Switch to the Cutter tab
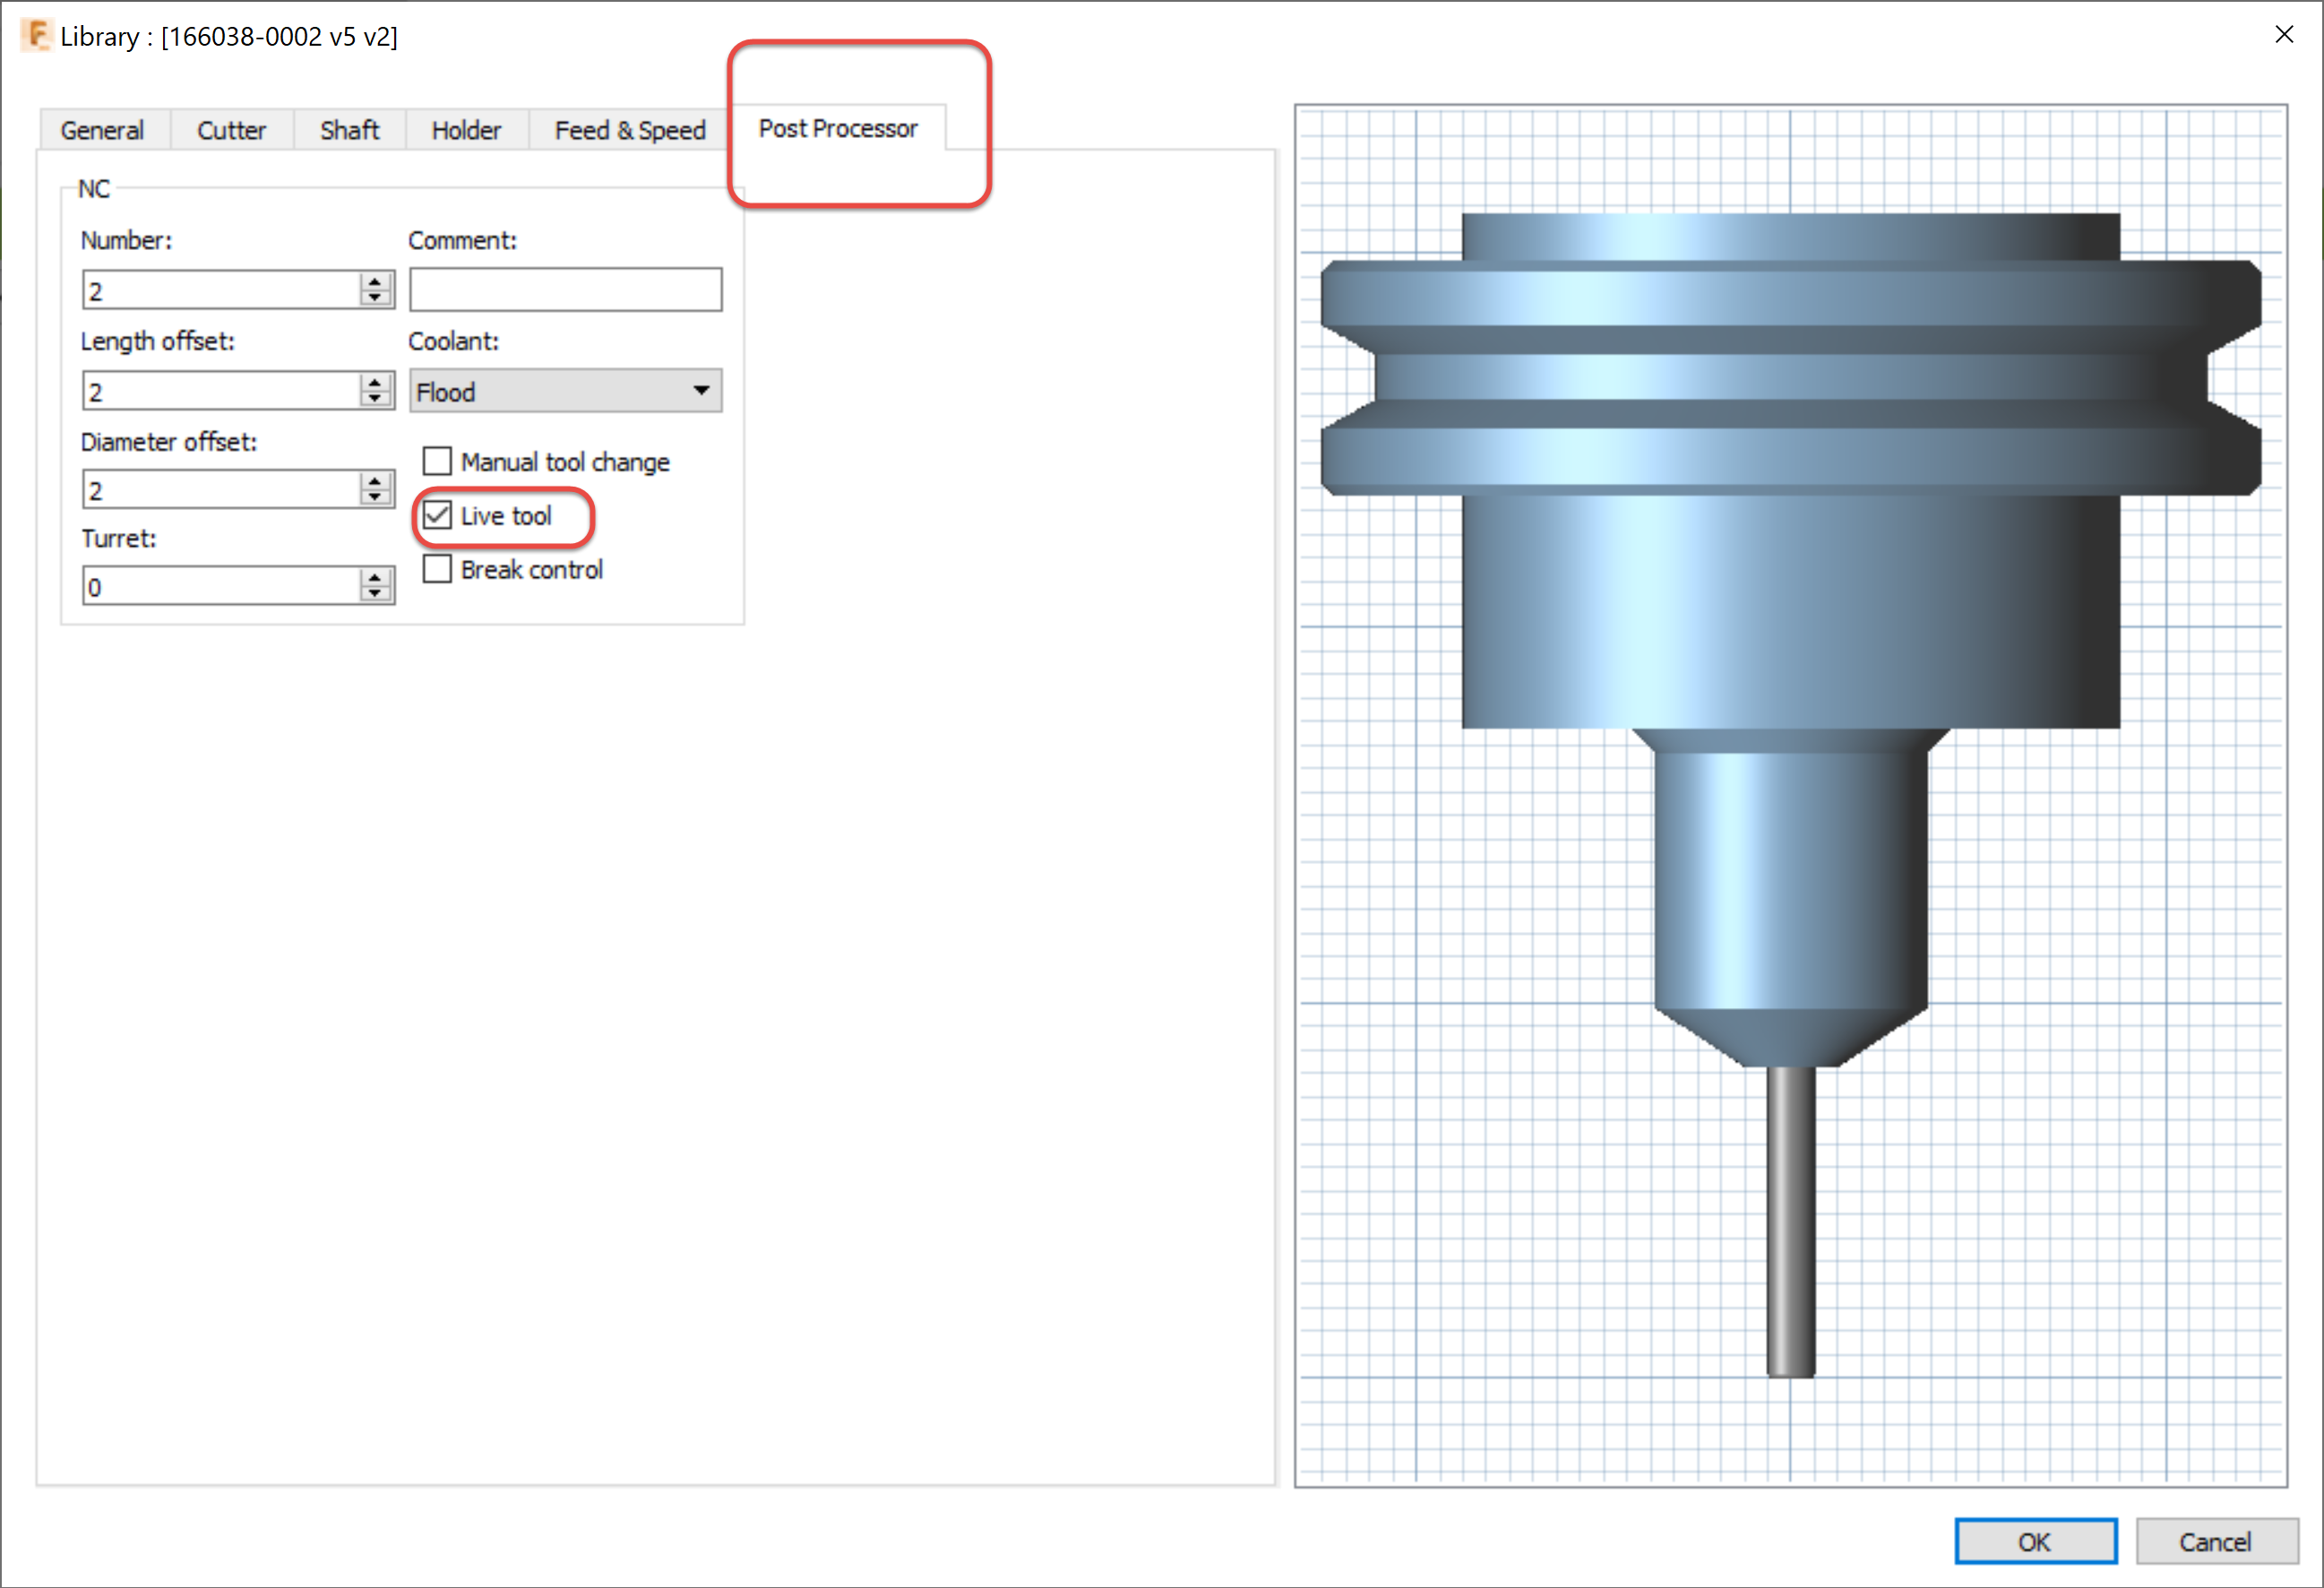Screen dimensions: 2324x1588 [231, 130]
